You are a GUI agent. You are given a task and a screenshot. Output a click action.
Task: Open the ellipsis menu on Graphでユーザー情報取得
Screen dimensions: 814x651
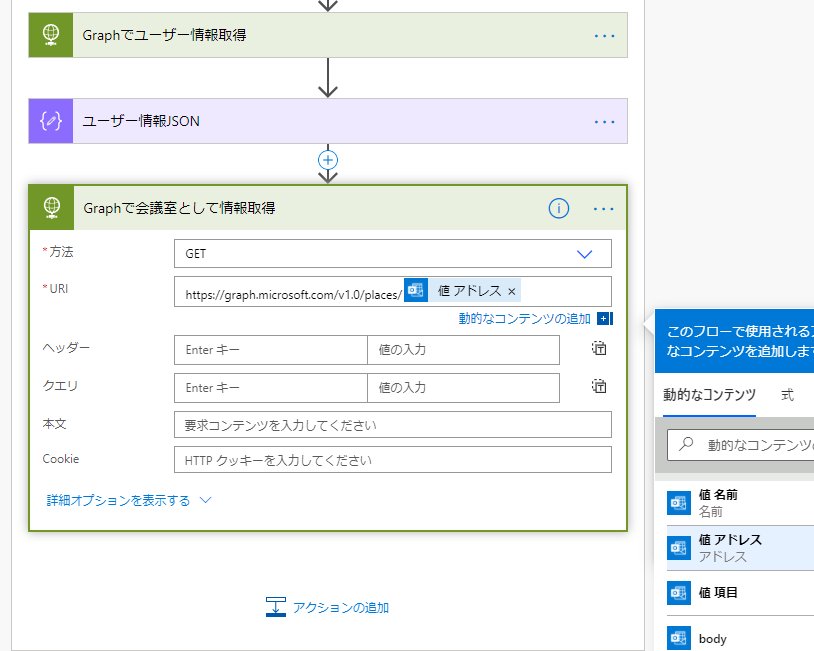pos(604,34)
